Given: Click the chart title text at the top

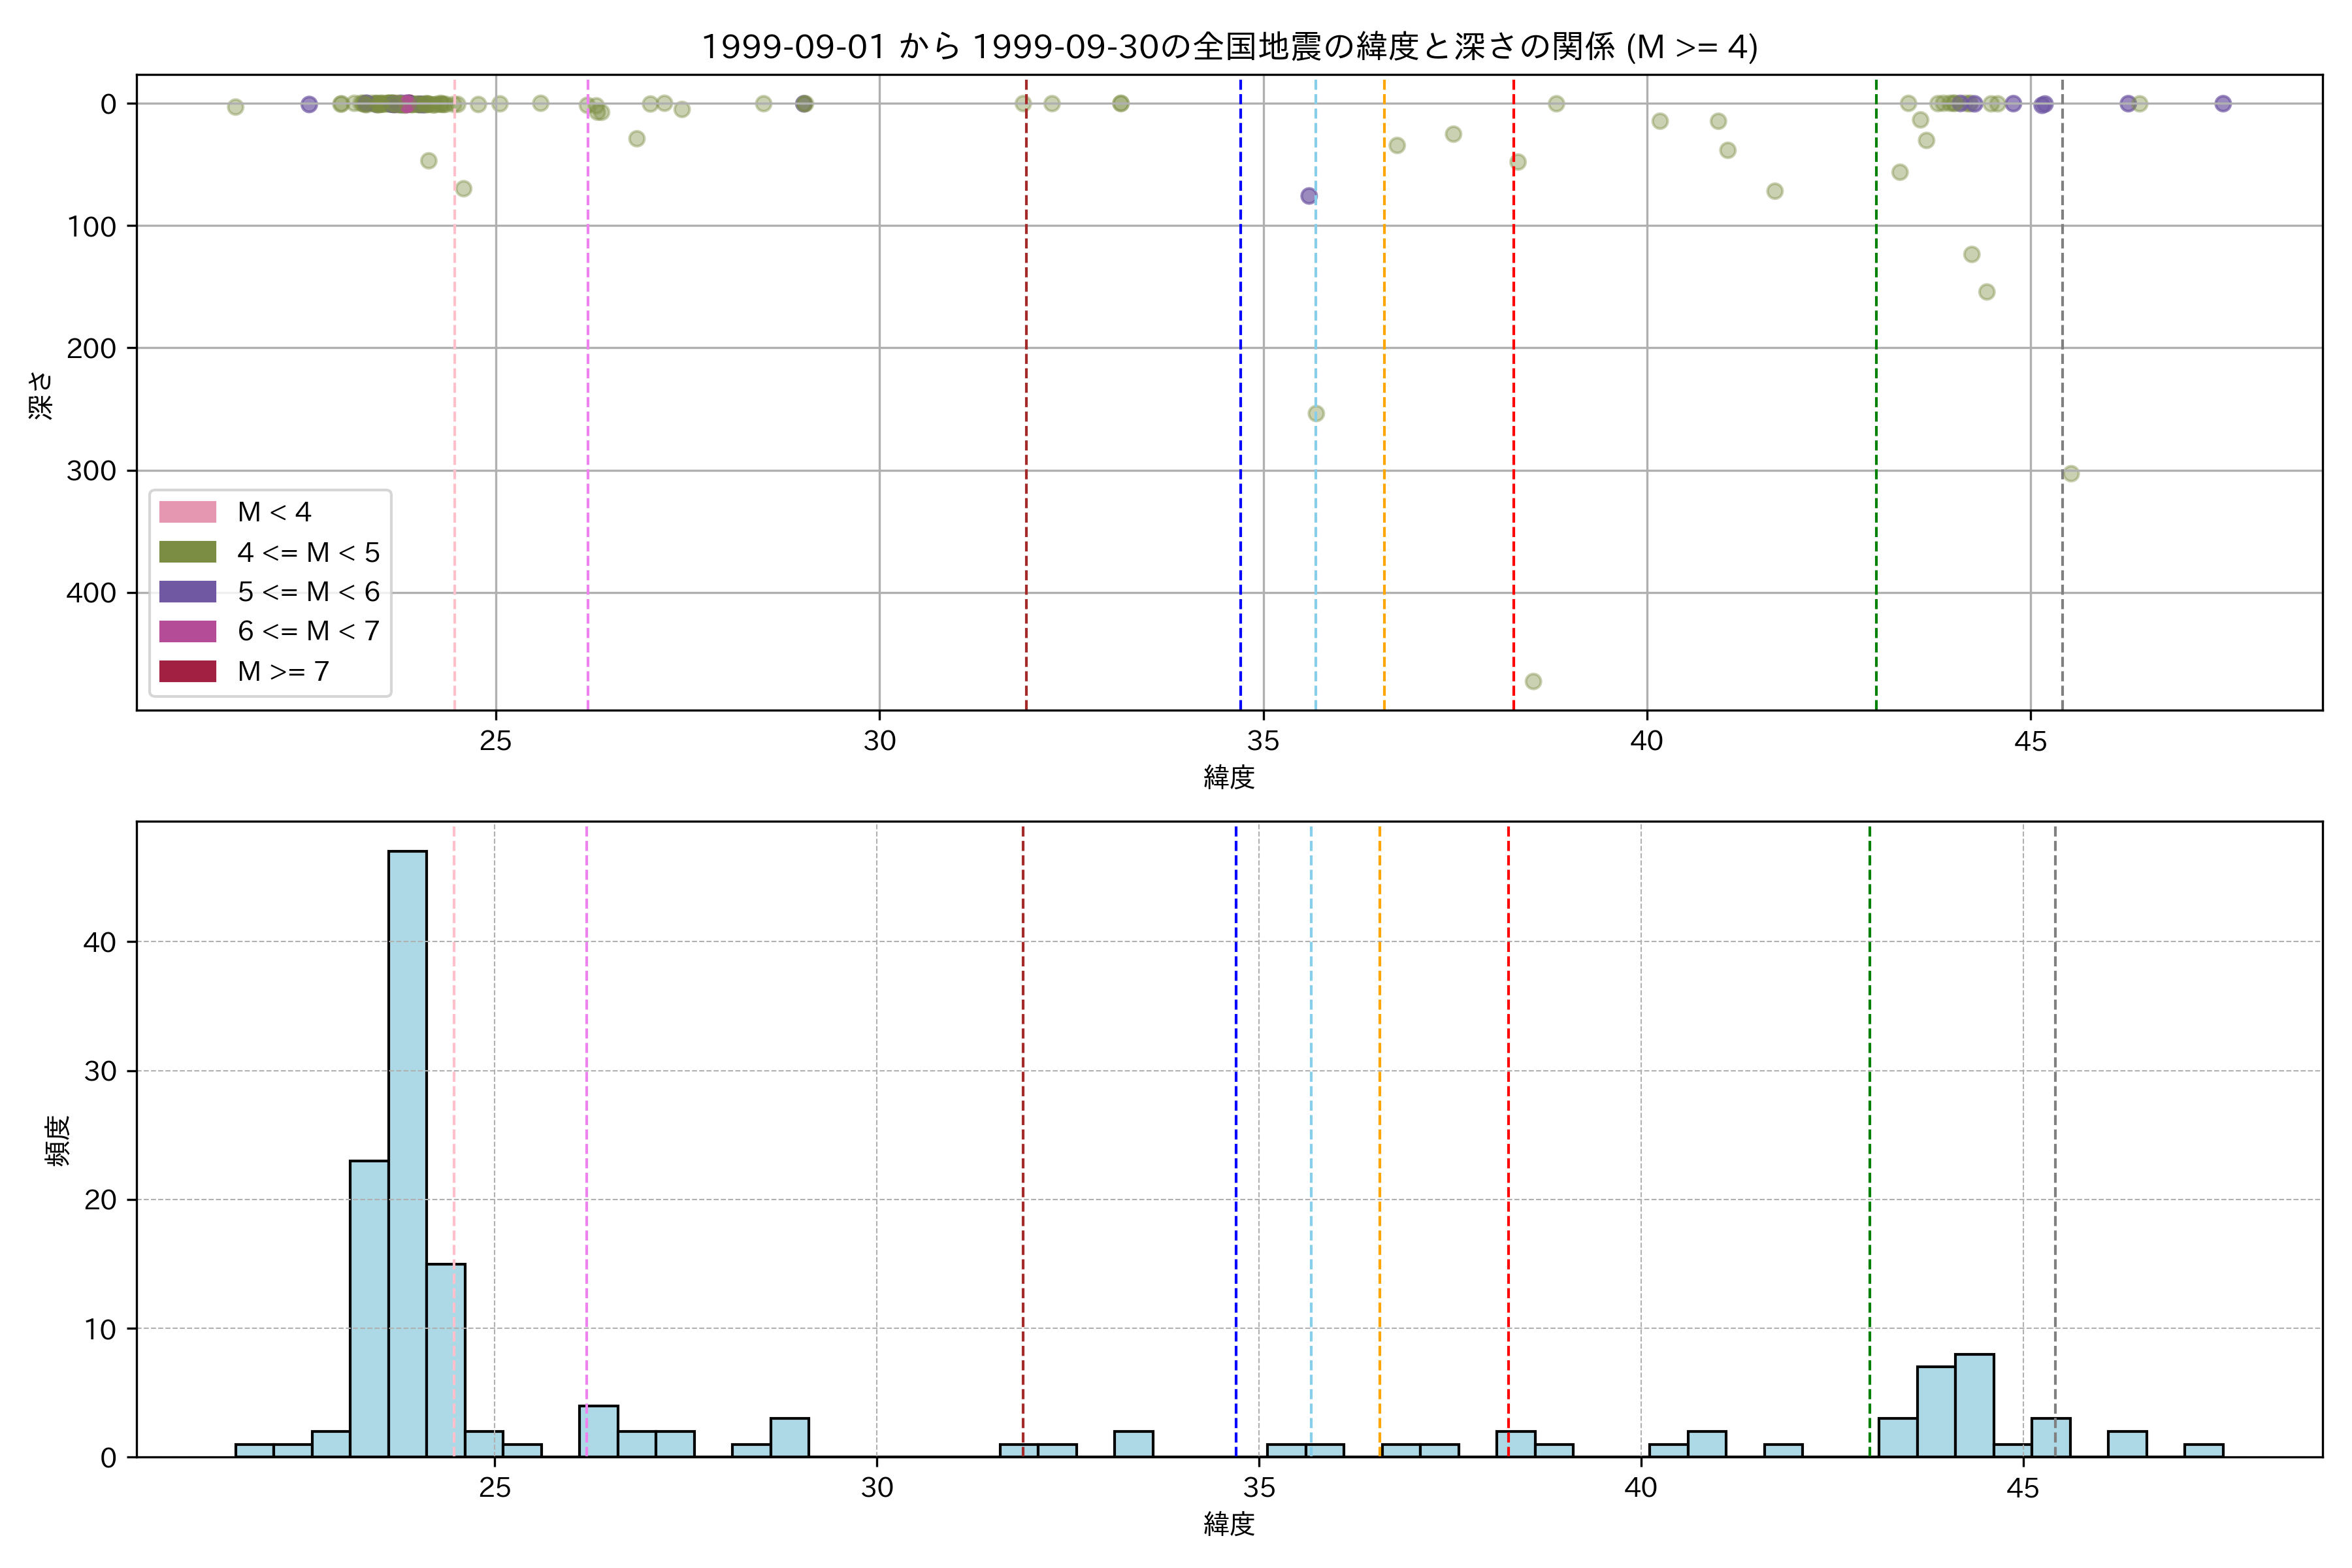Looking at the screenshot, I should tap(1229, 47).
